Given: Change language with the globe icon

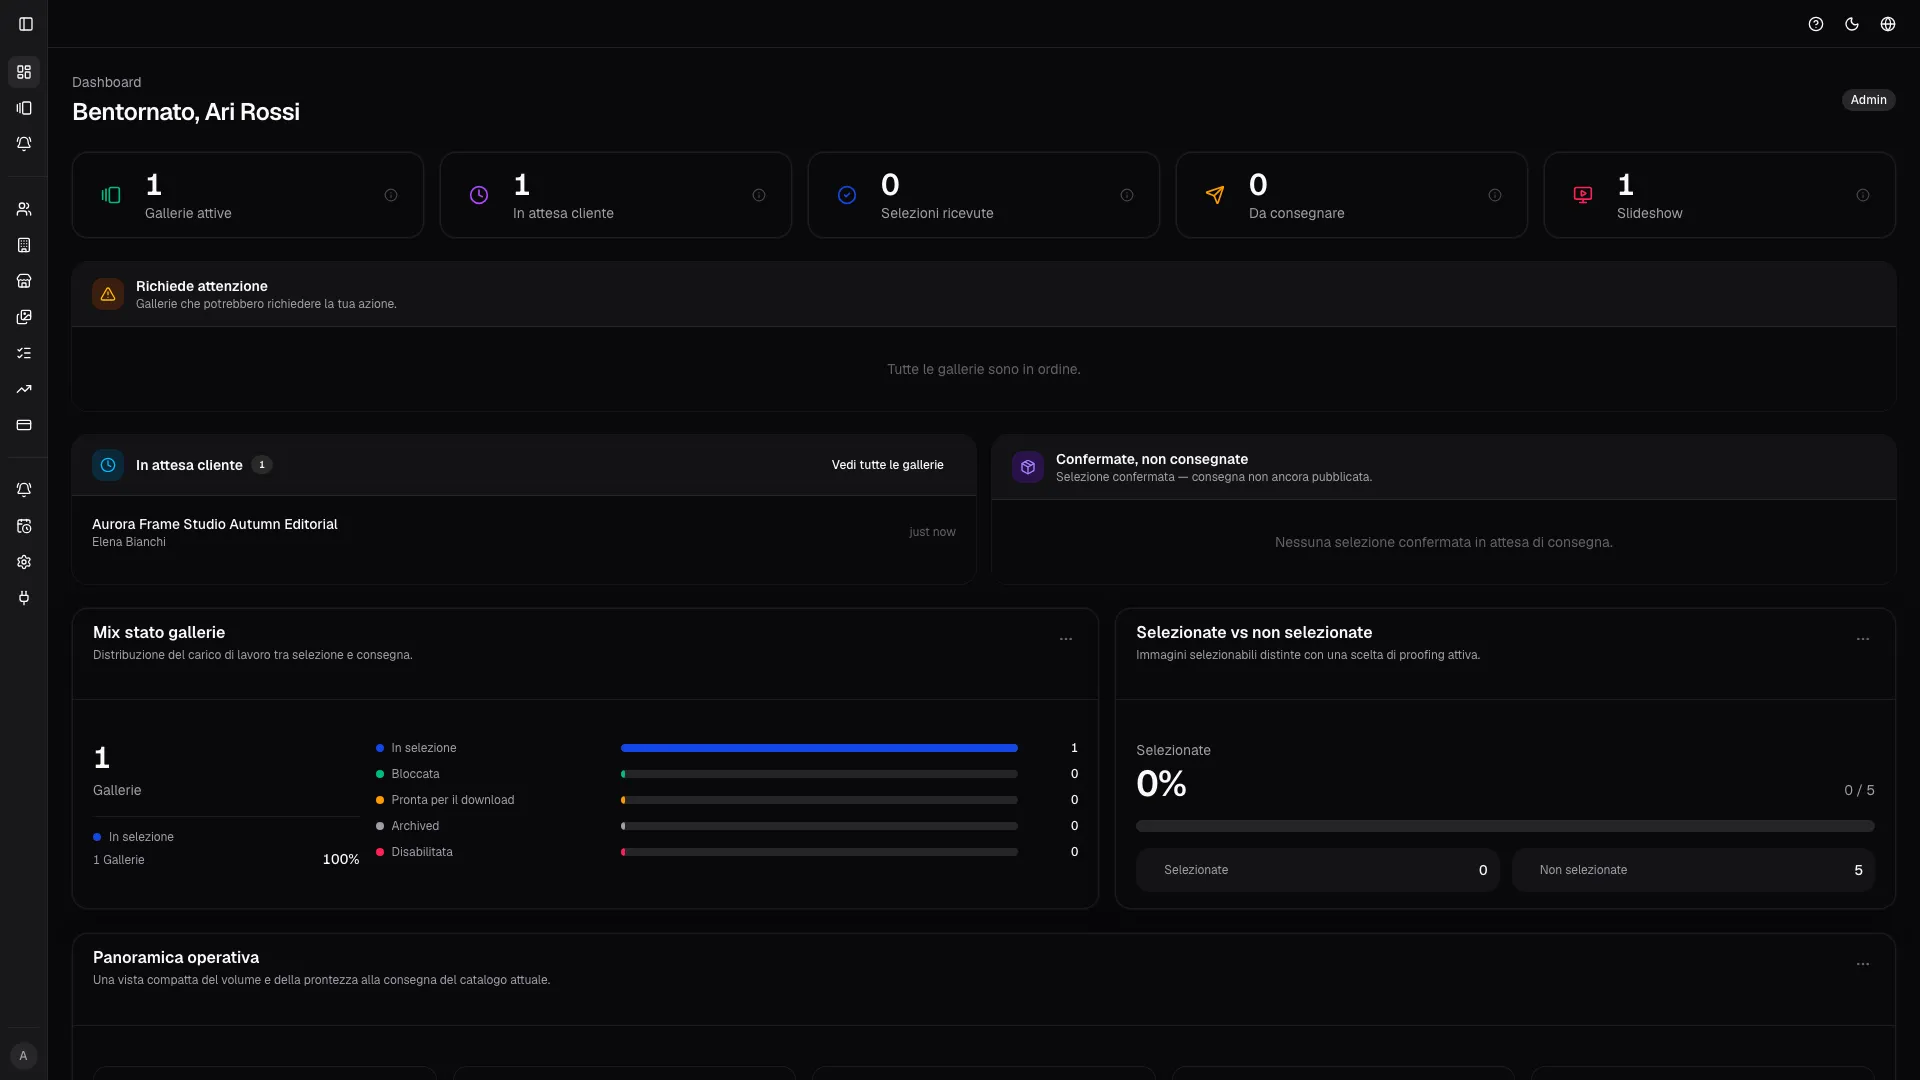Looking at the screenshot, I should tap(1888, 24).
